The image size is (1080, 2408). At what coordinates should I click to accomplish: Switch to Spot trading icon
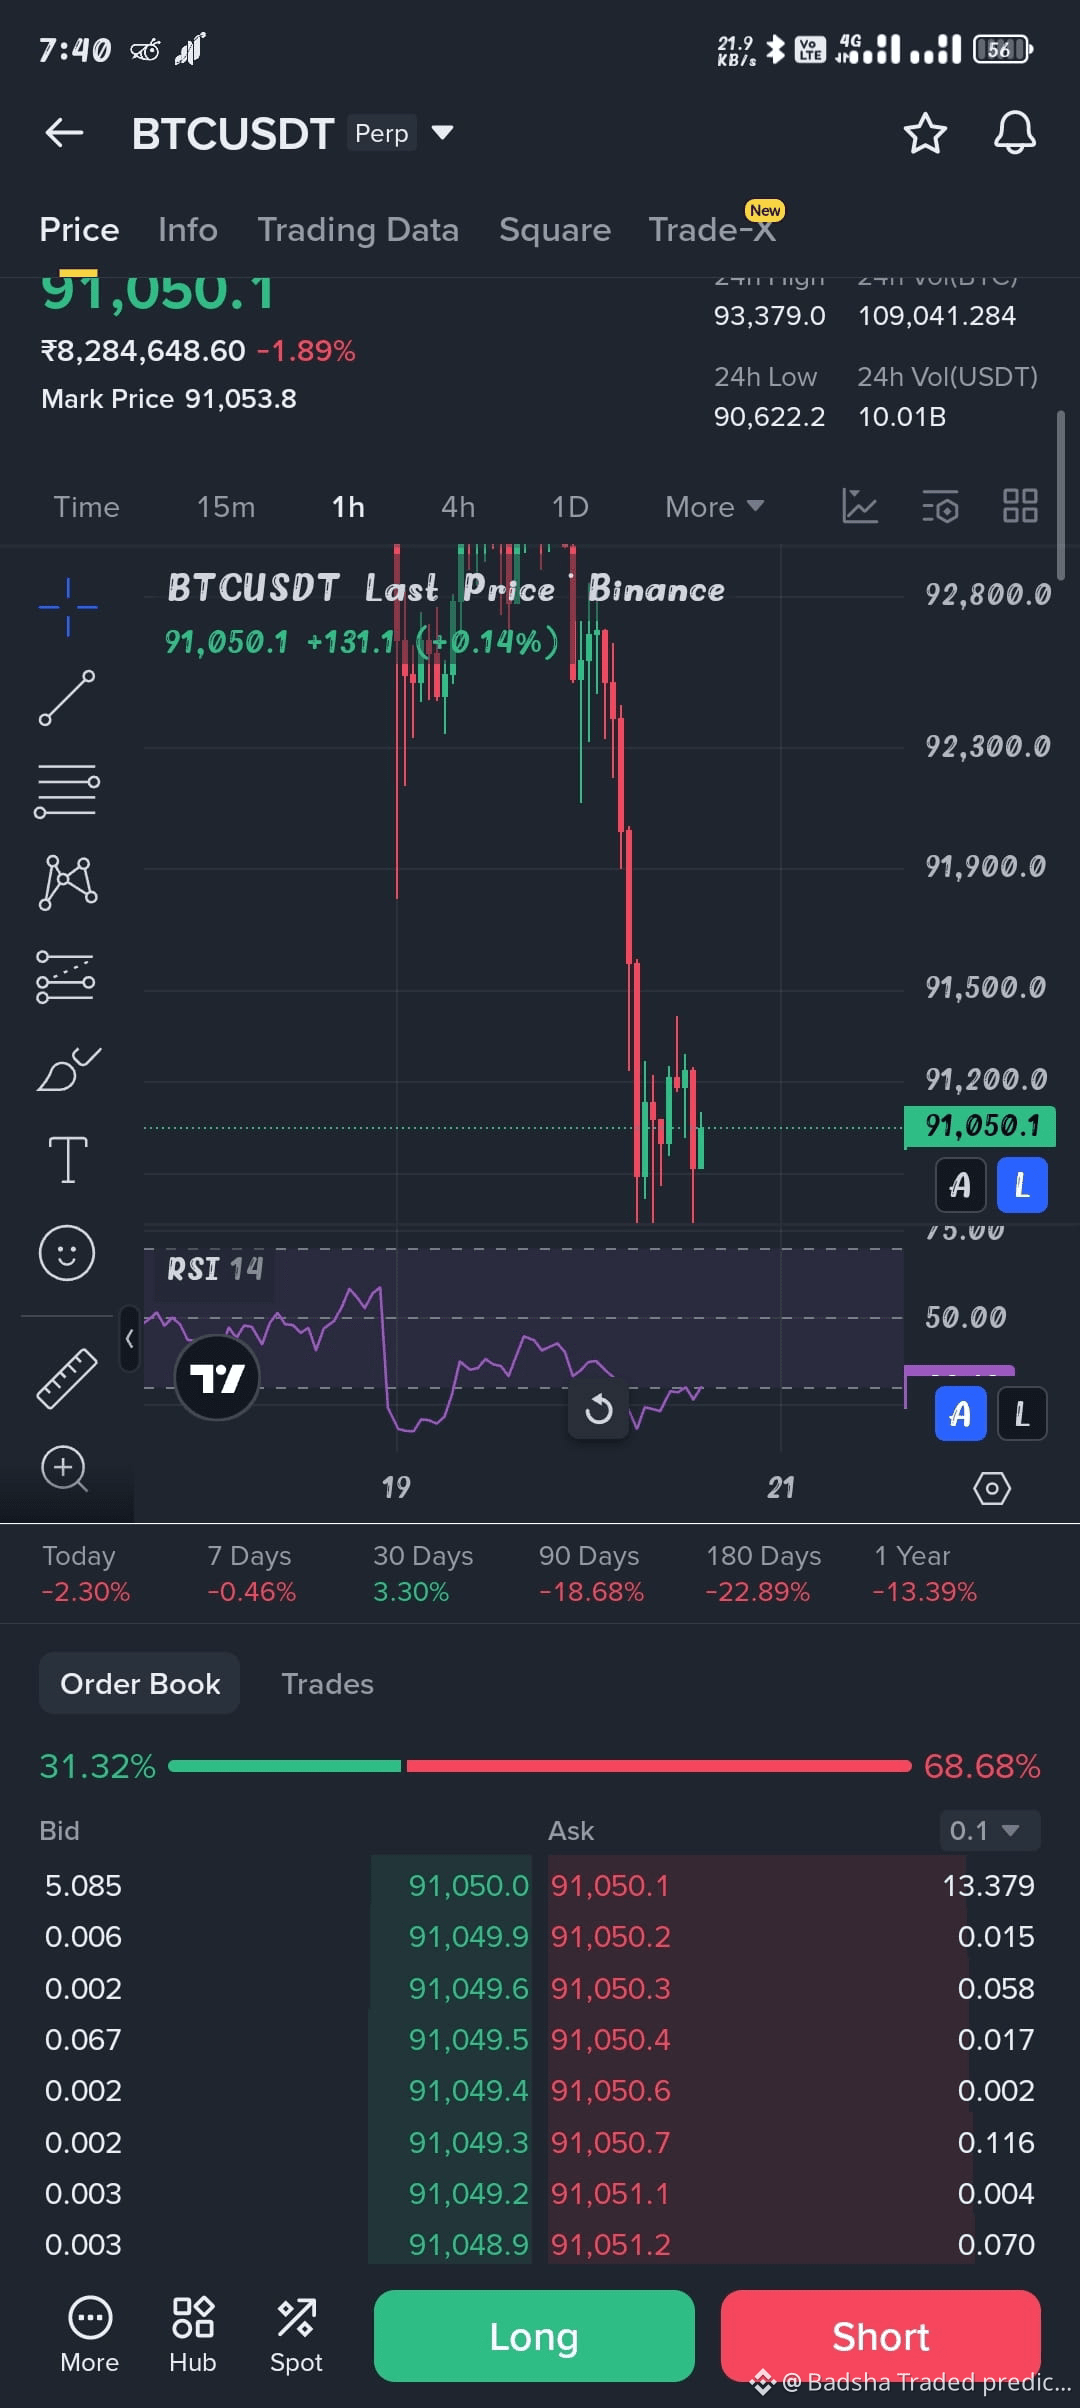click(296, 2335)
